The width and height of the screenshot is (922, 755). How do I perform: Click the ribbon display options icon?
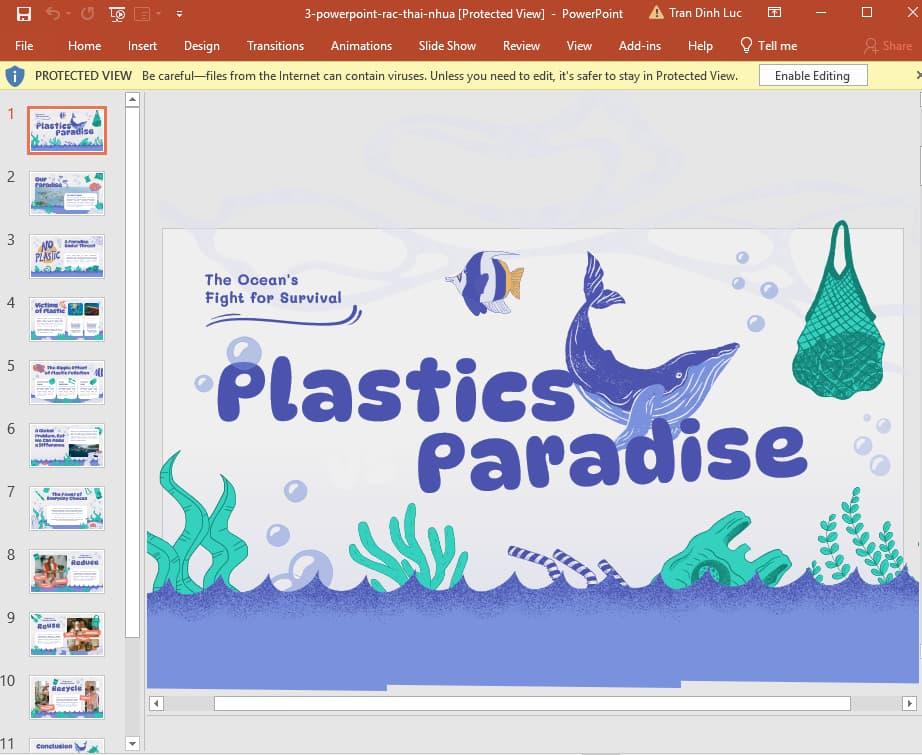tap(775, 12)
